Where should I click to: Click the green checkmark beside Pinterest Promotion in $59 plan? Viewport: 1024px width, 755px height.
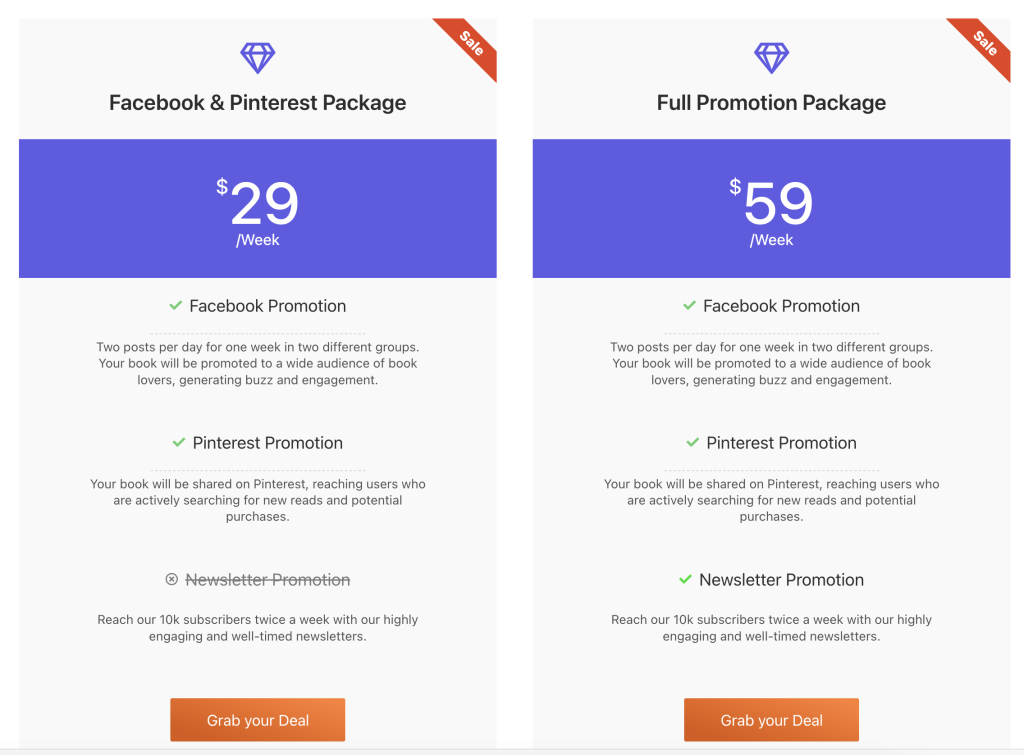pos(693,442)
